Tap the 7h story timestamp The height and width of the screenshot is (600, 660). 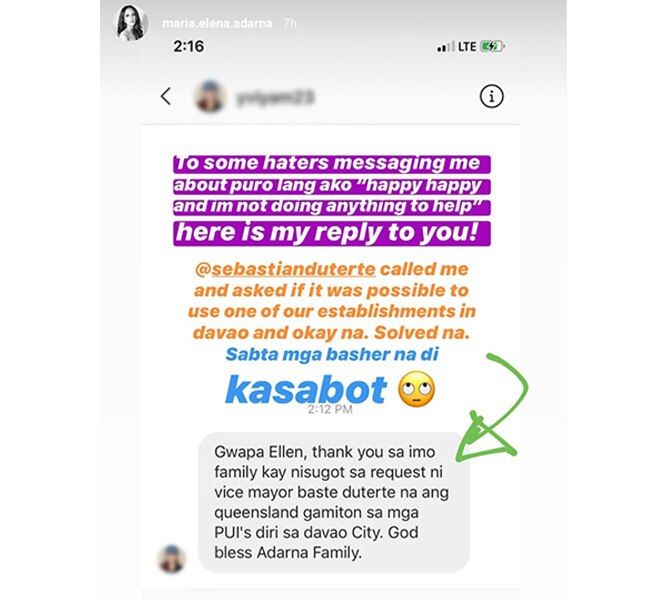pos(290,23)
